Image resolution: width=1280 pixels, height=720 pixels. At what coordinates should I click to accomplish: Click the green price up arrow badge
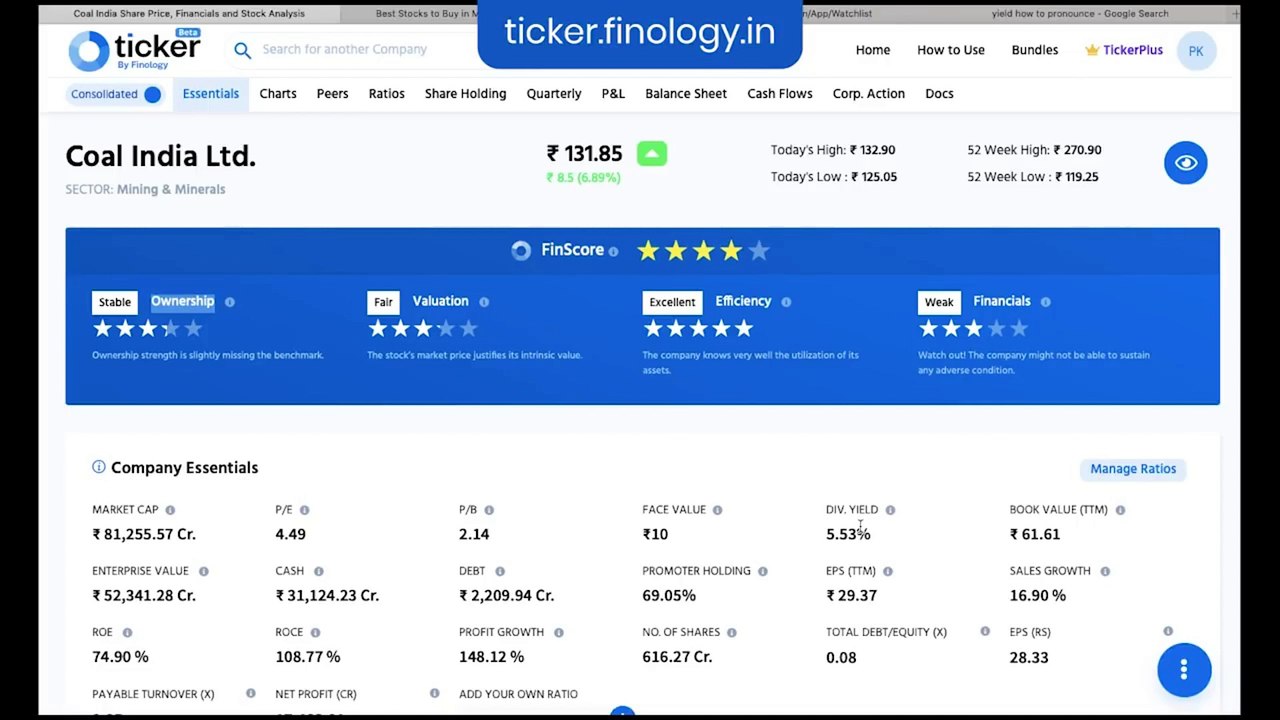(x=652, y=154)
